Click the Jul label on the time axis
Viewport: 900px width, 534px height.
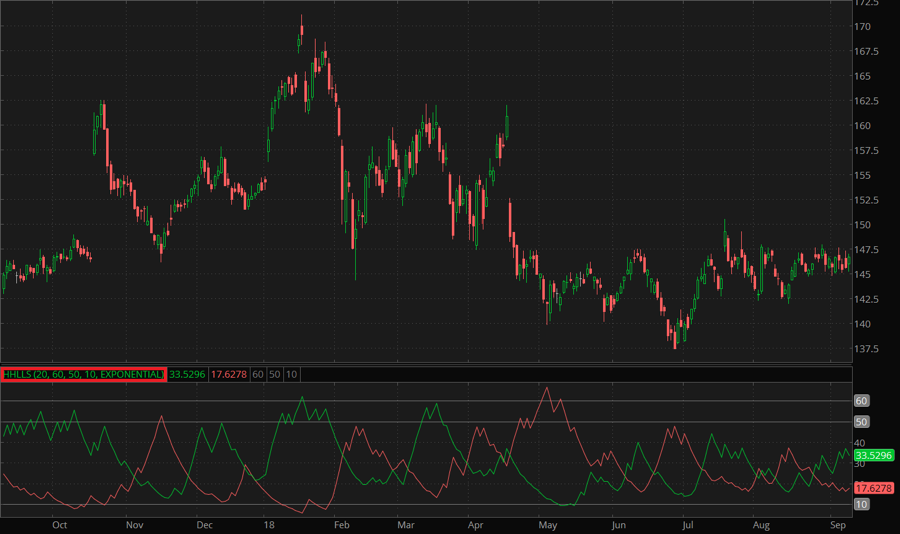(687, 524)
